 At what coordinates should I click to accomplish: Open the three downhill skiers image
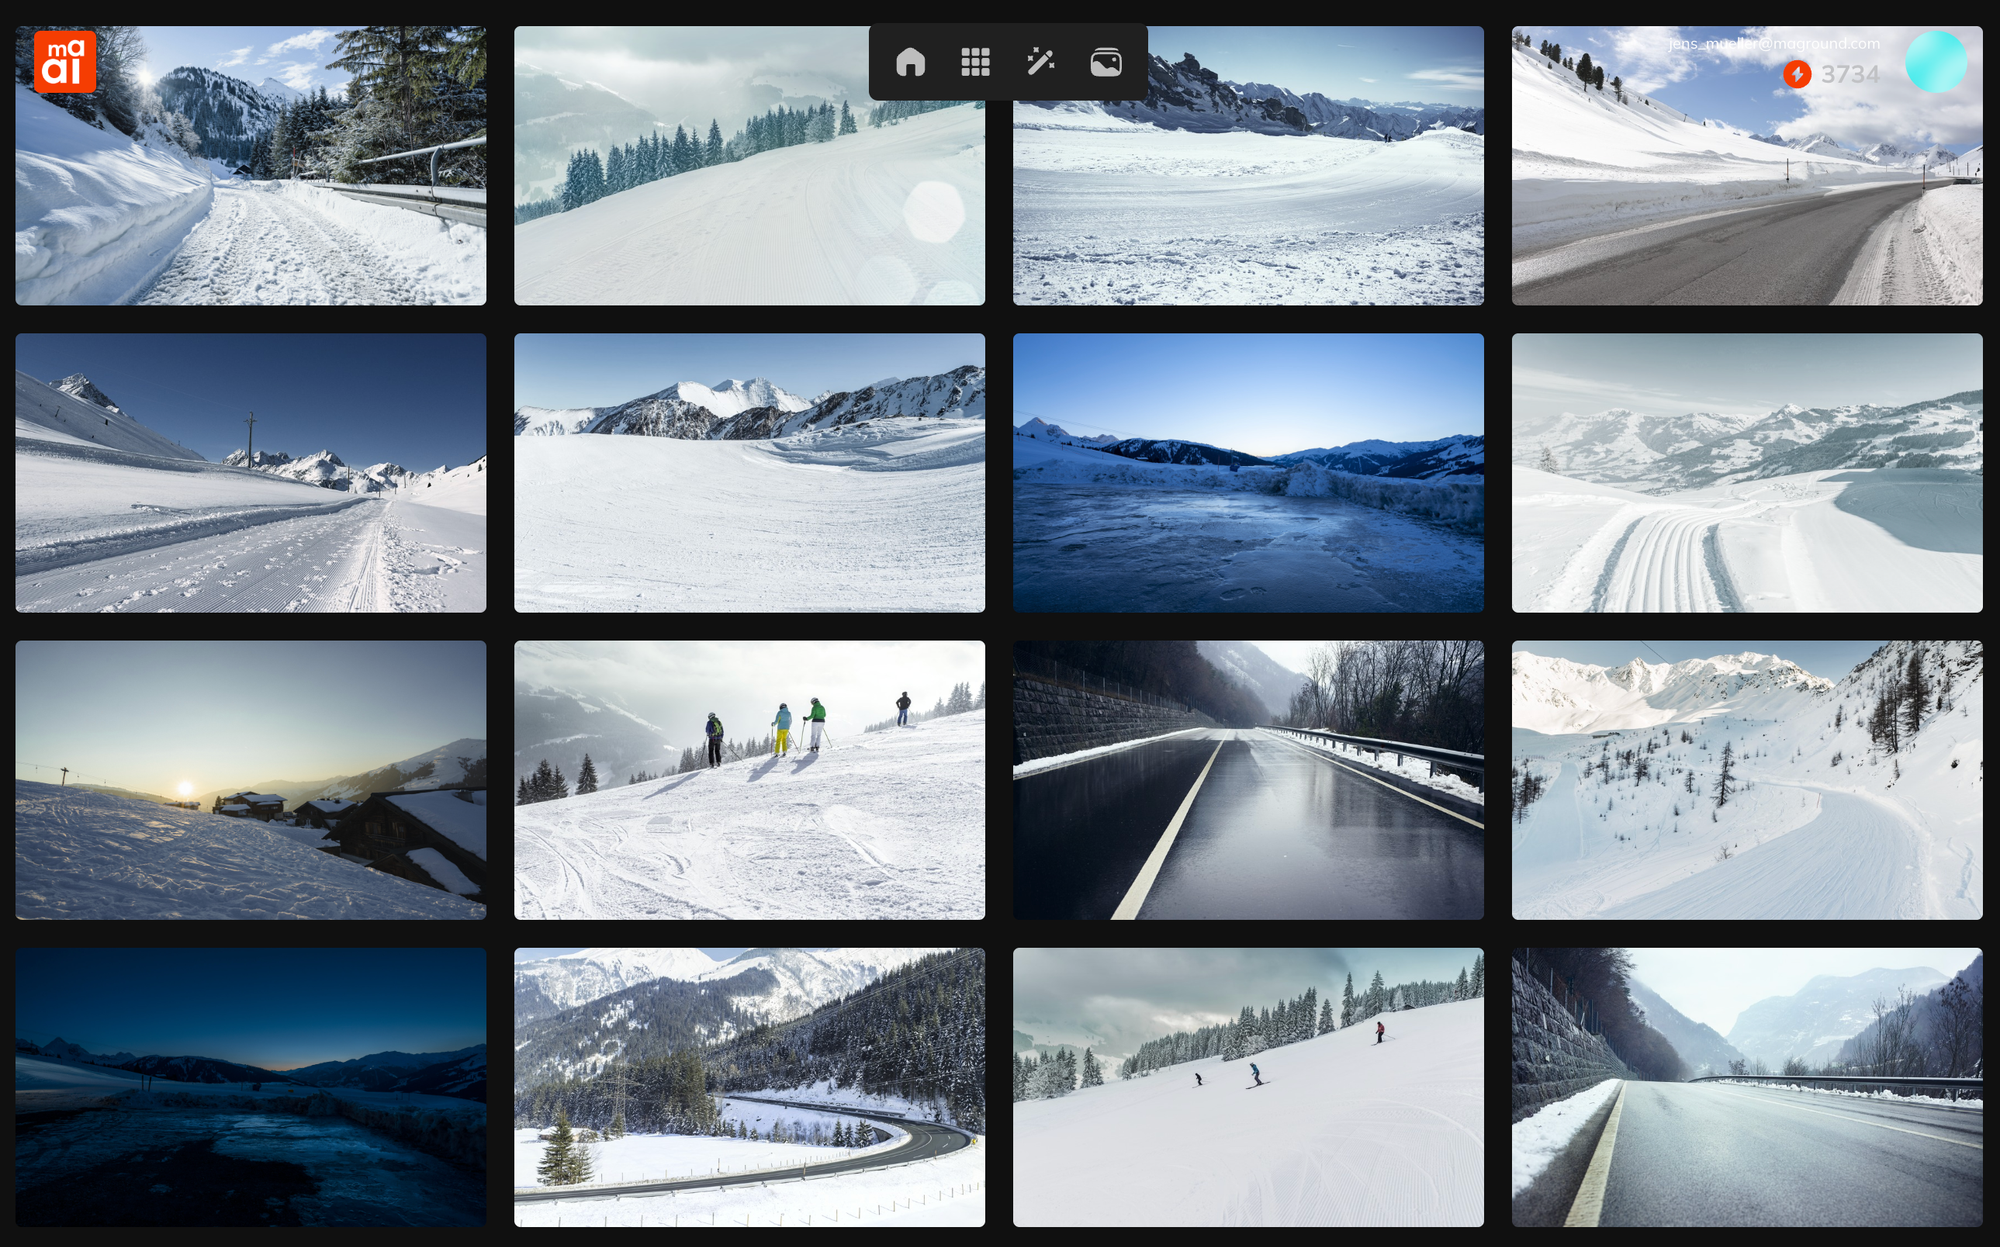(x=1248, y=1087)
